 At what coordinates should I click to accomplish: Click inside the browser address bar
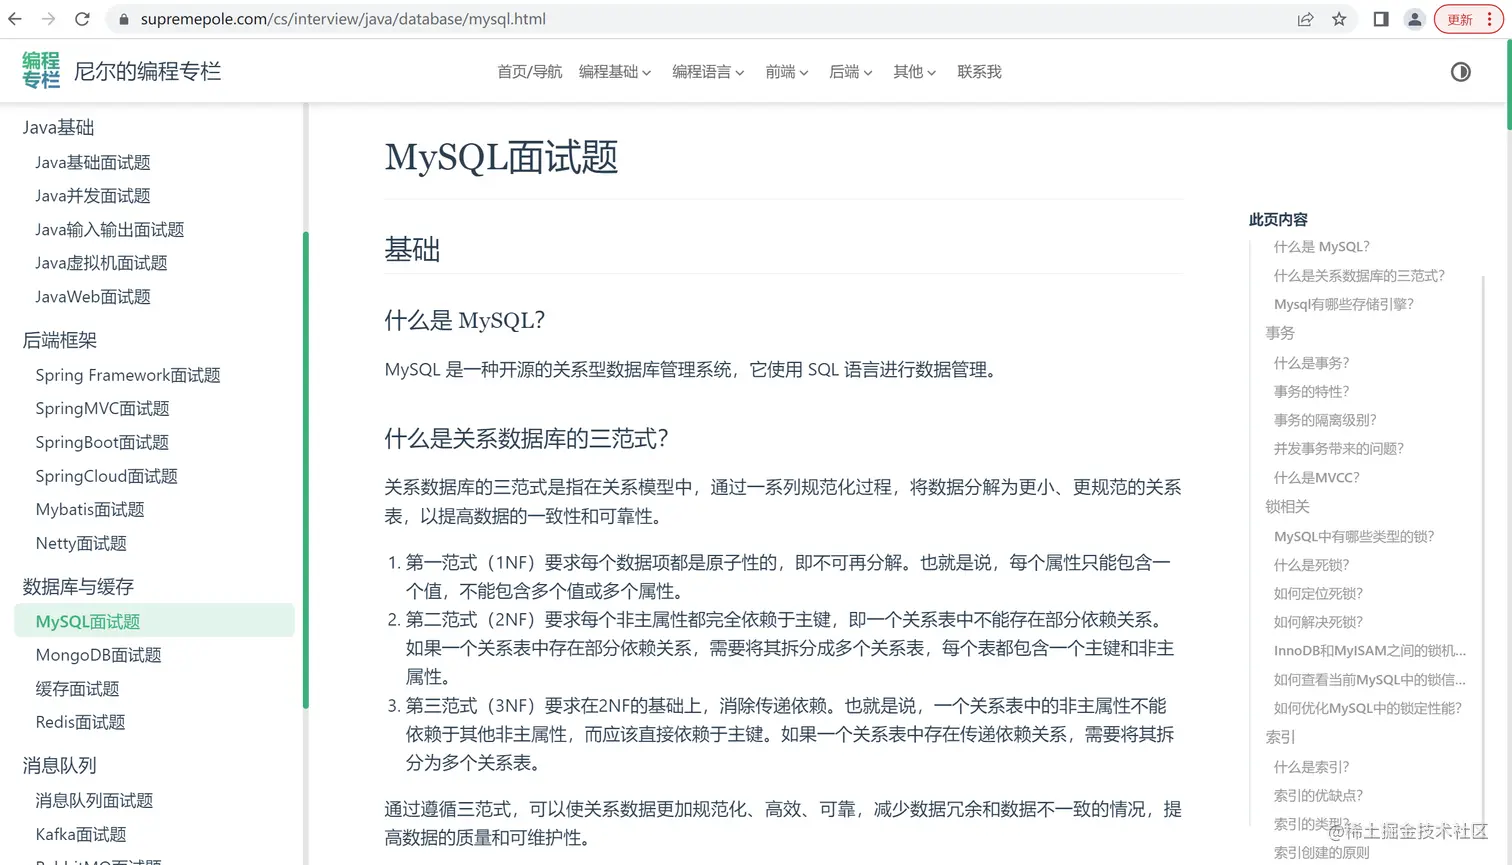(400, 18)
